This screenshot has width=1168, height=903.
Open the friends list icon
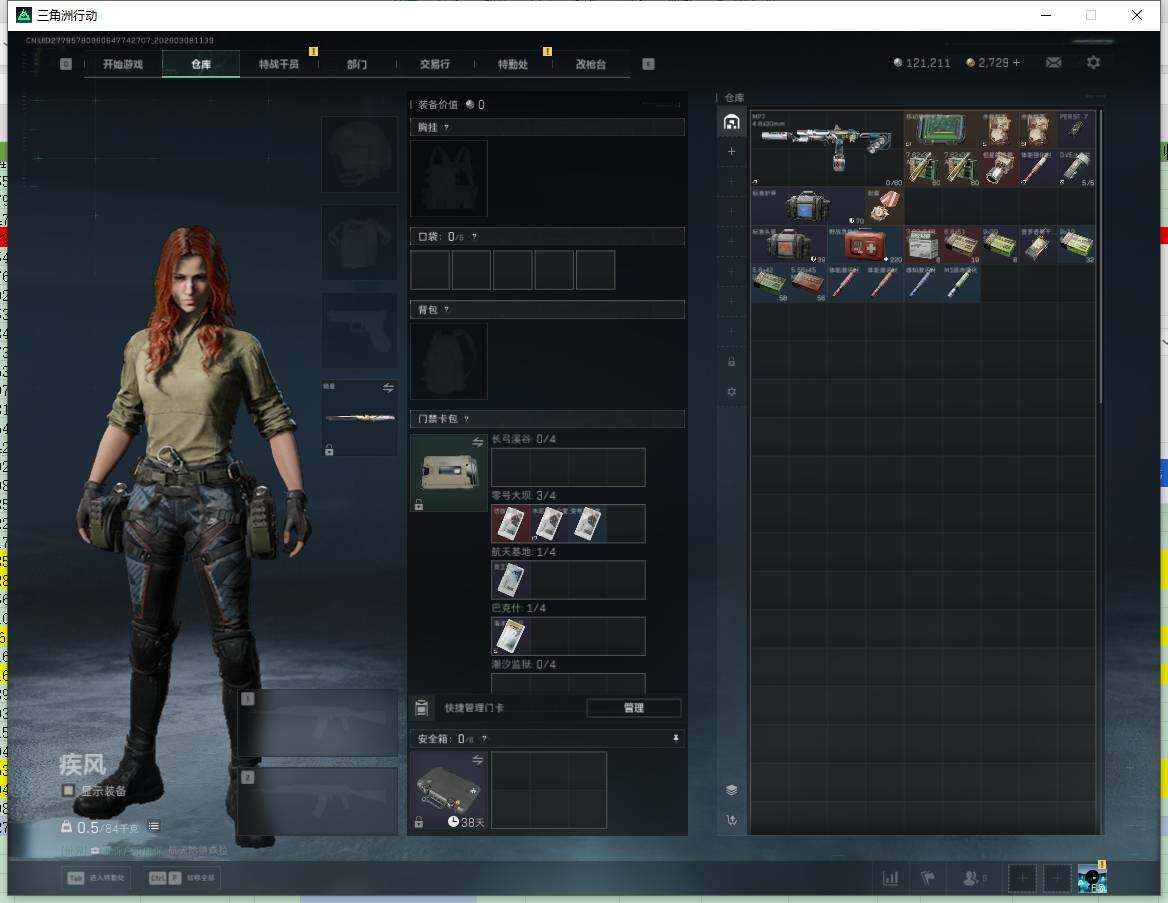[973, 878]
